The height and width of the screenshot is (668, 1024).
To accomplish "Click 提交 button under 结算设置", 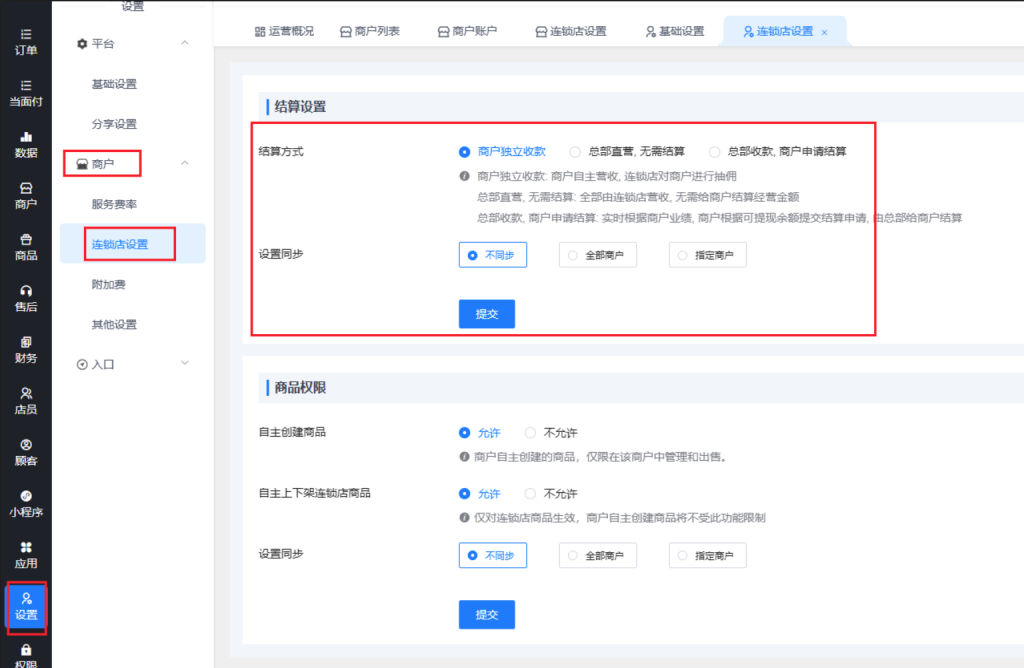I will pos(486,314).
